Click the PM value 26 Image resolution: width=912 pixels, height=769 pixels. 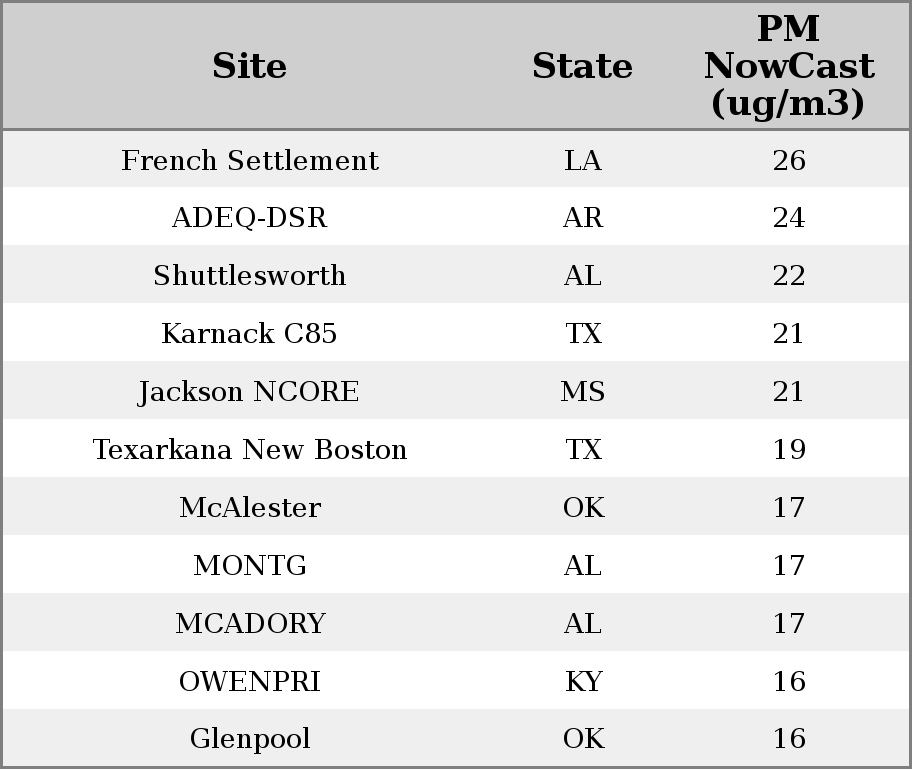(x=789, y=160)
